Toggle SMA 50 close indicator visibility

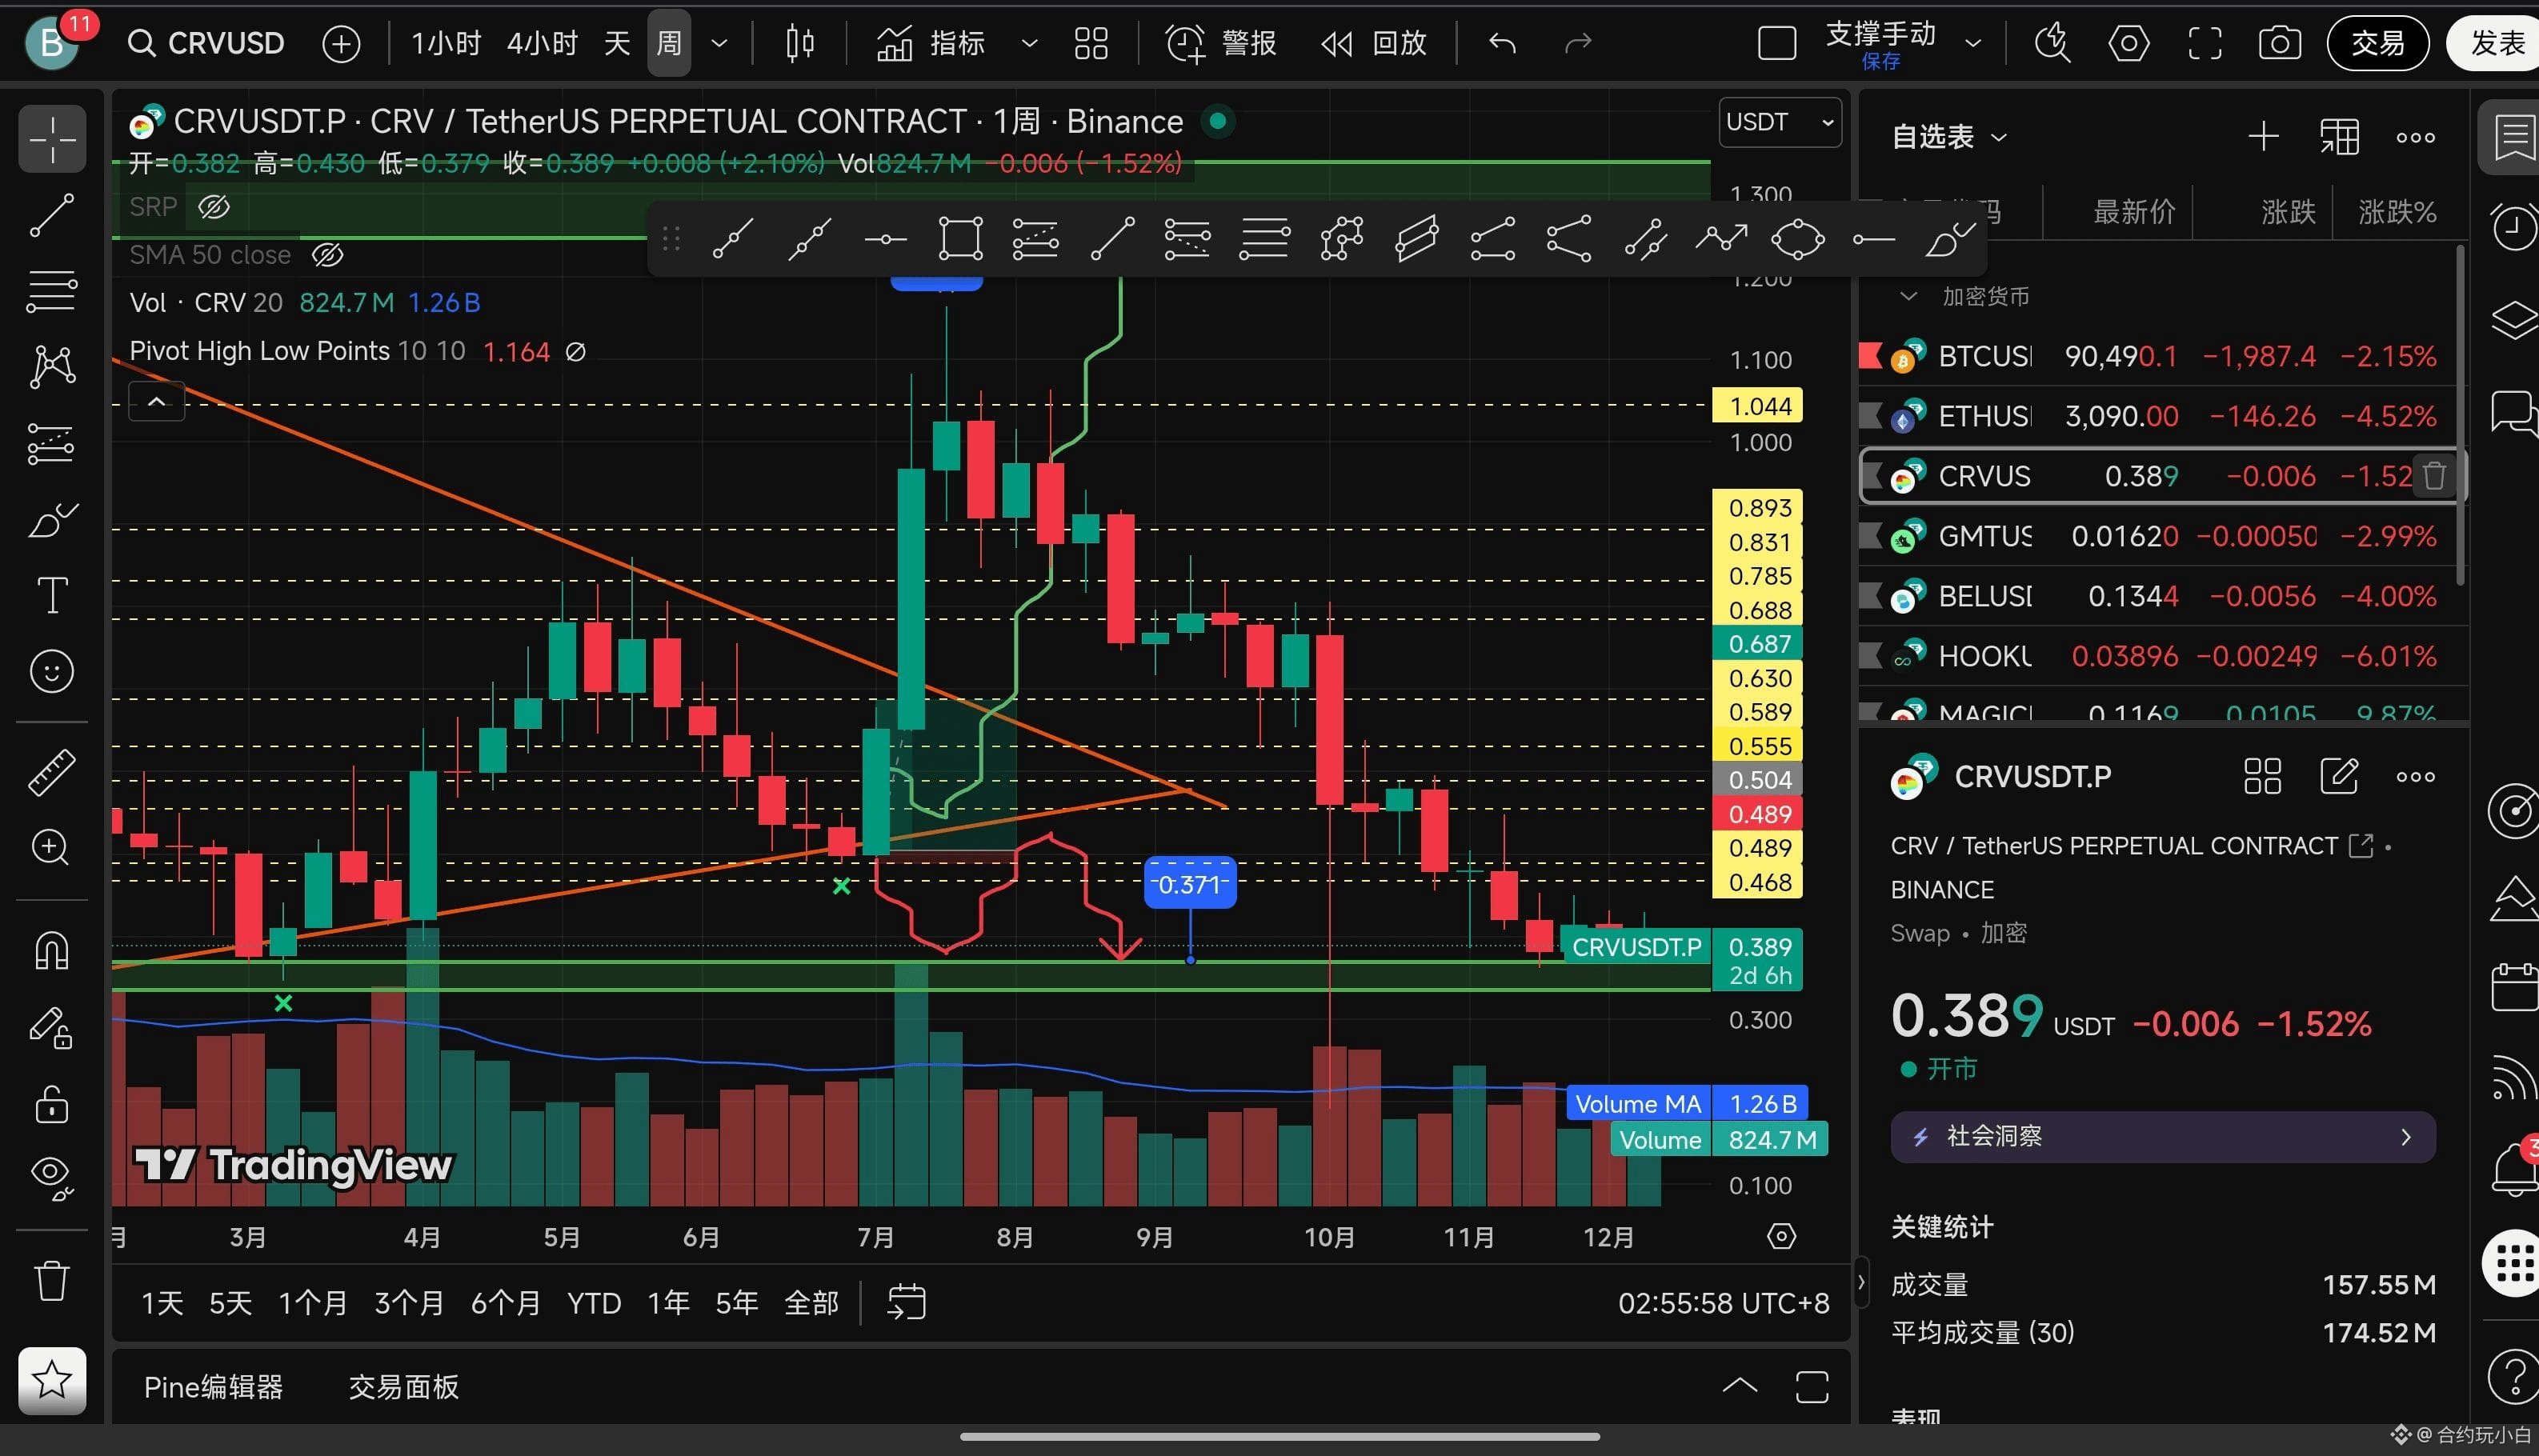click(327, 255)
